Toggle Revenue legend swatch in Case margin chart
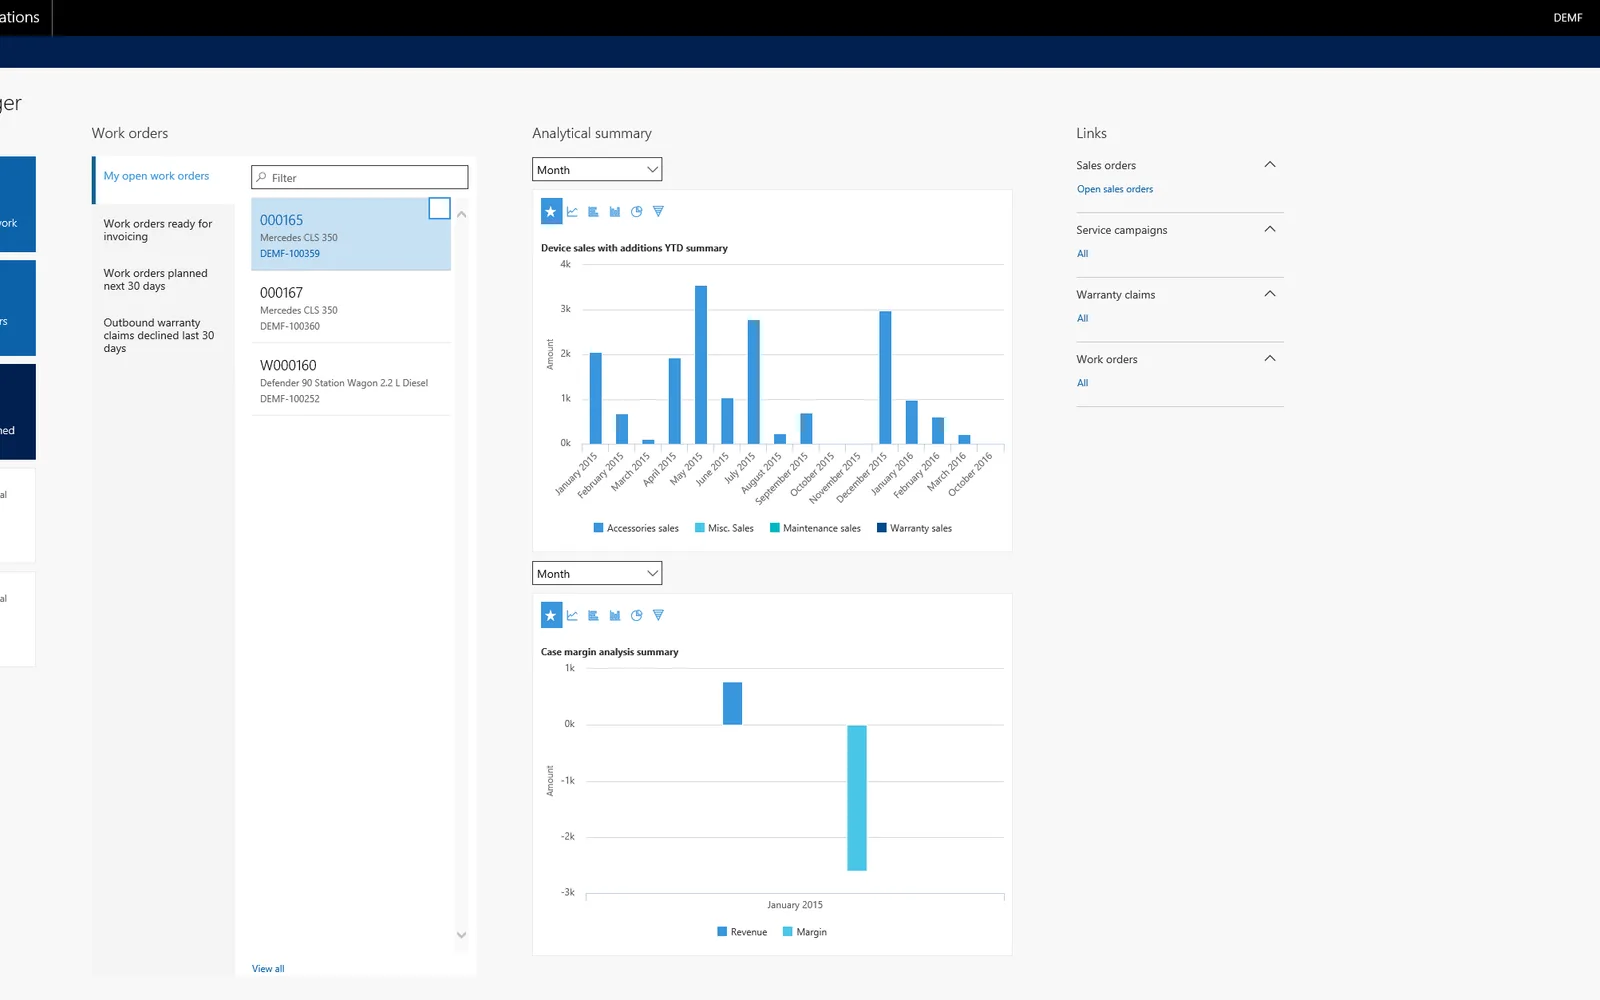 [x=722, y=931]
